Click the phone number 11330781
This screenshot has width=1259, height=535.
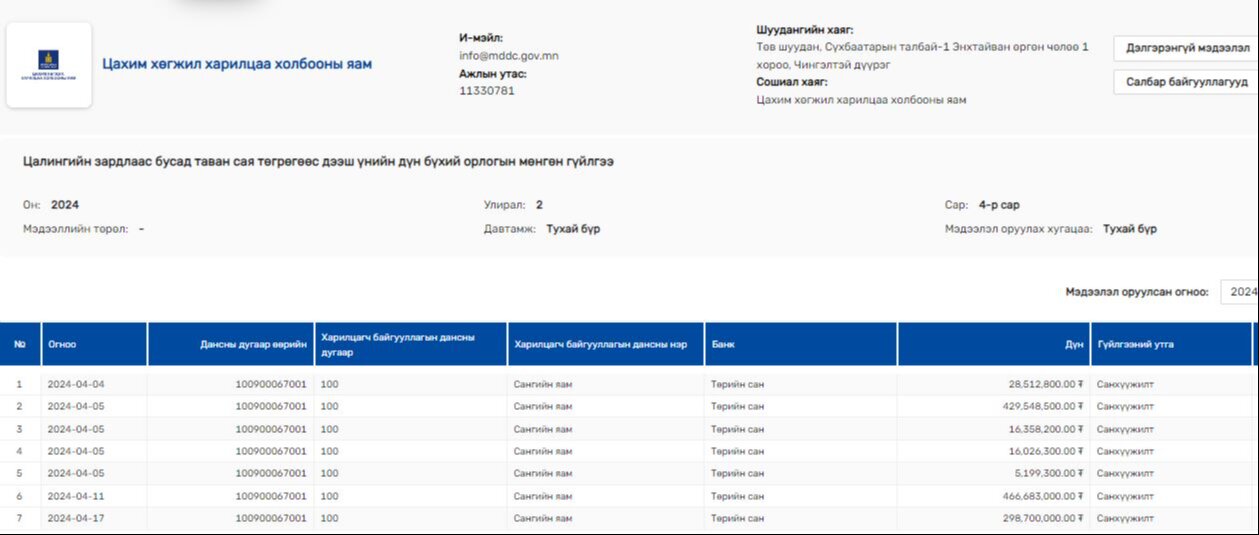pyautogui.click(x=487, y=91)
